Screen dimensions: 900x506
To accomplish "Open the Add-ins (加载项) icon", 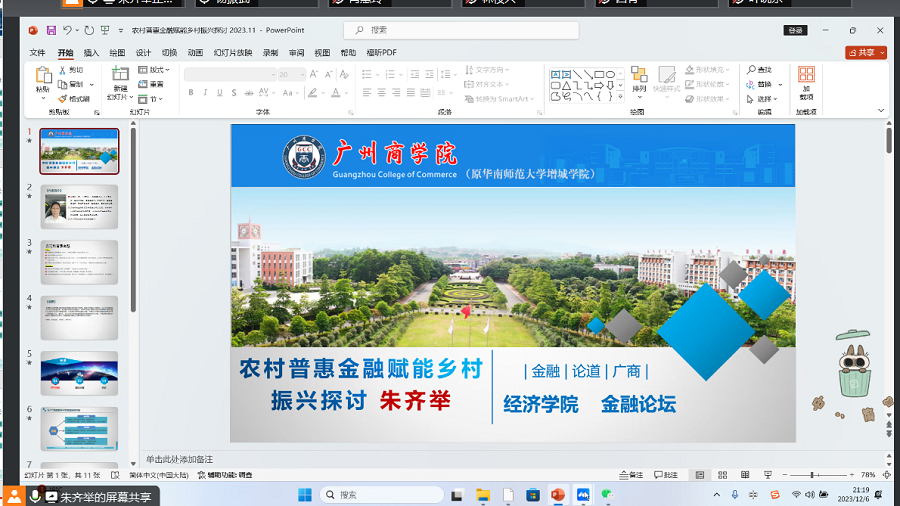I will [x=806, y=79].
